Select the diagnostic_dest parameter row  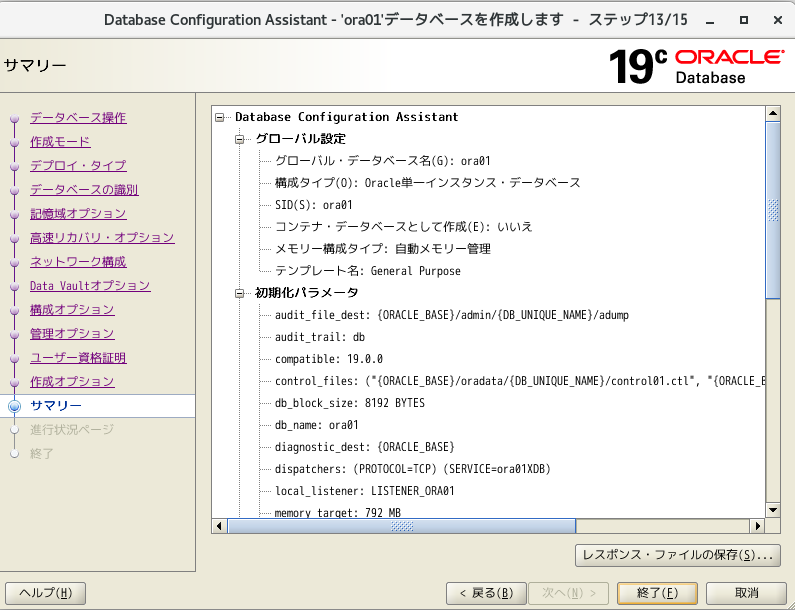tap(365, 447)
